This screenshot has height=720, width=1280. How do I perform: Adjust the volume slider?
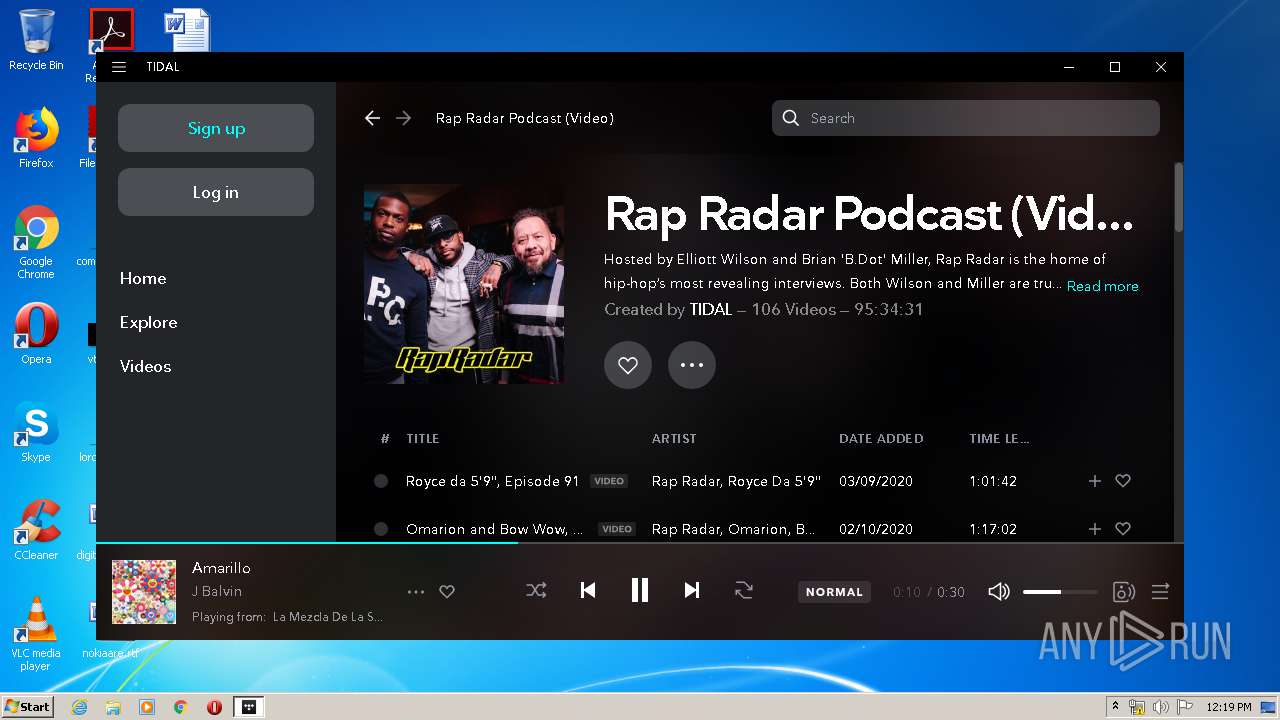tap(1060, 592)
